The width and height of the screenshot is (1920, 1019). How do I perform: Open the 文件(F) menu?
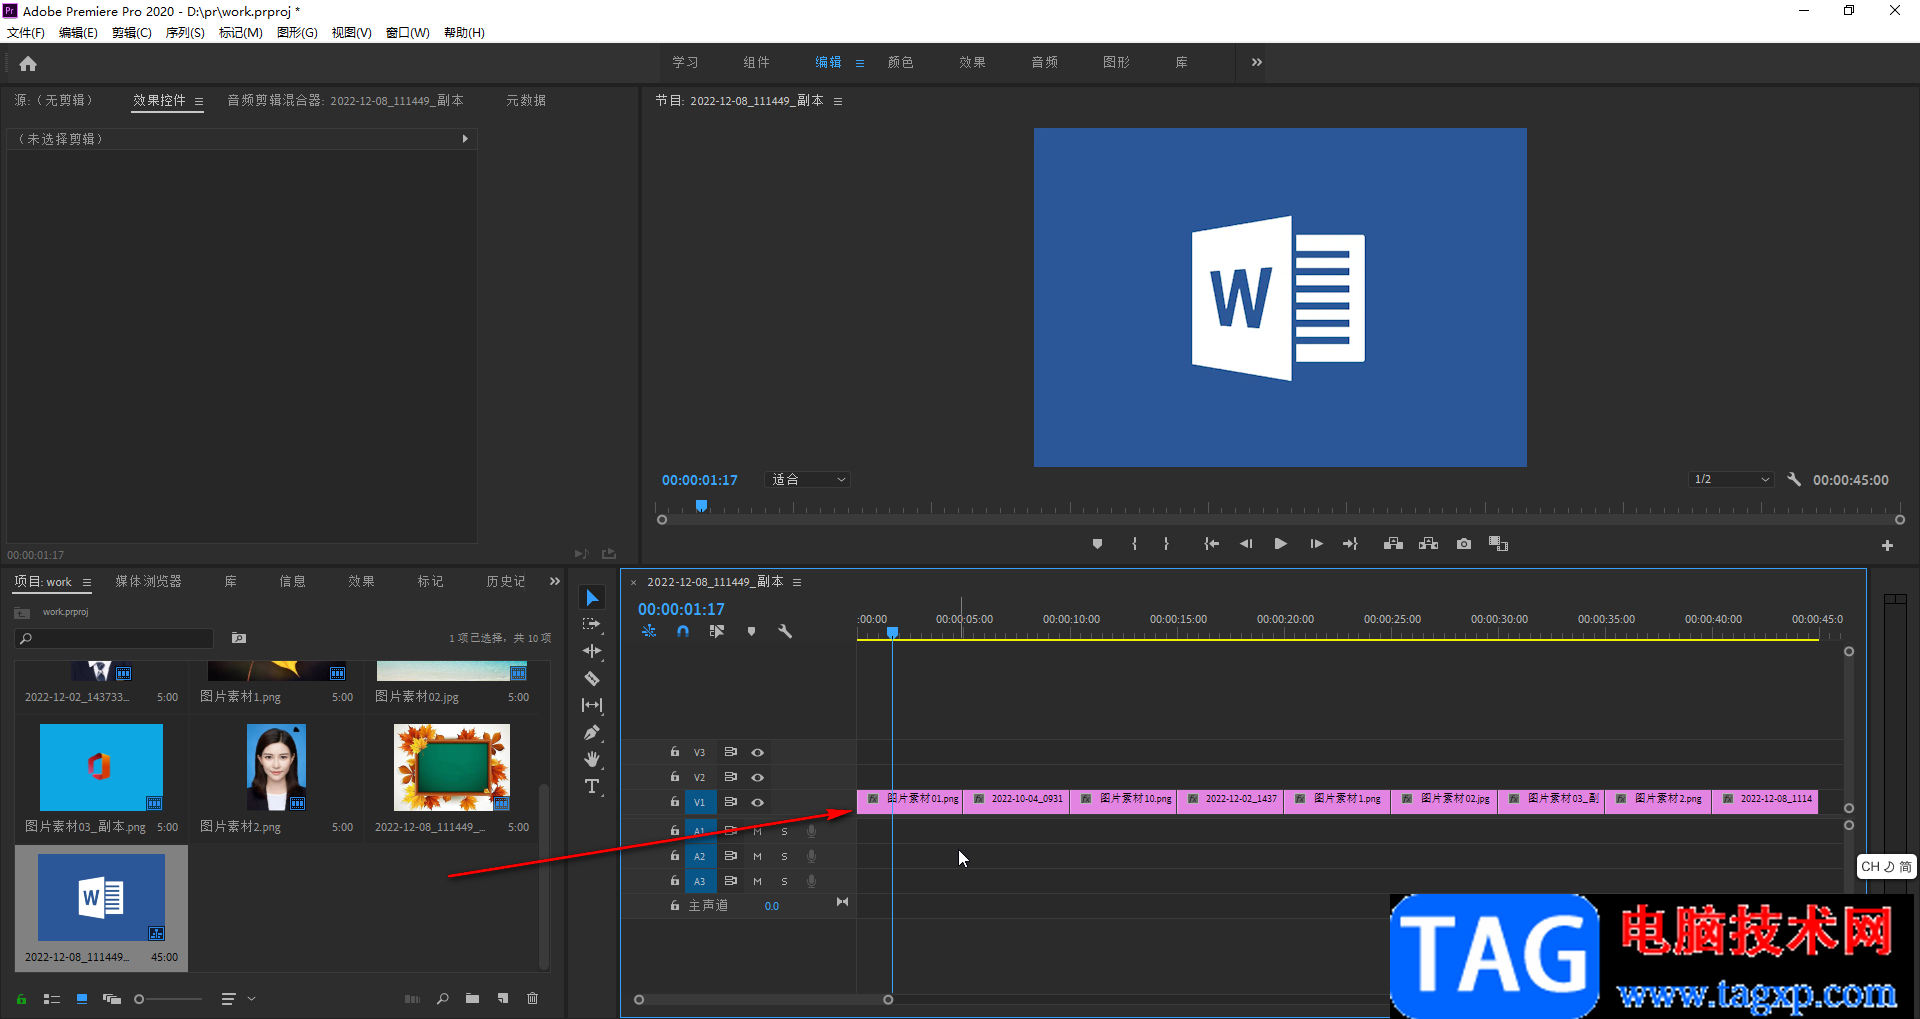tap(26, 33)
